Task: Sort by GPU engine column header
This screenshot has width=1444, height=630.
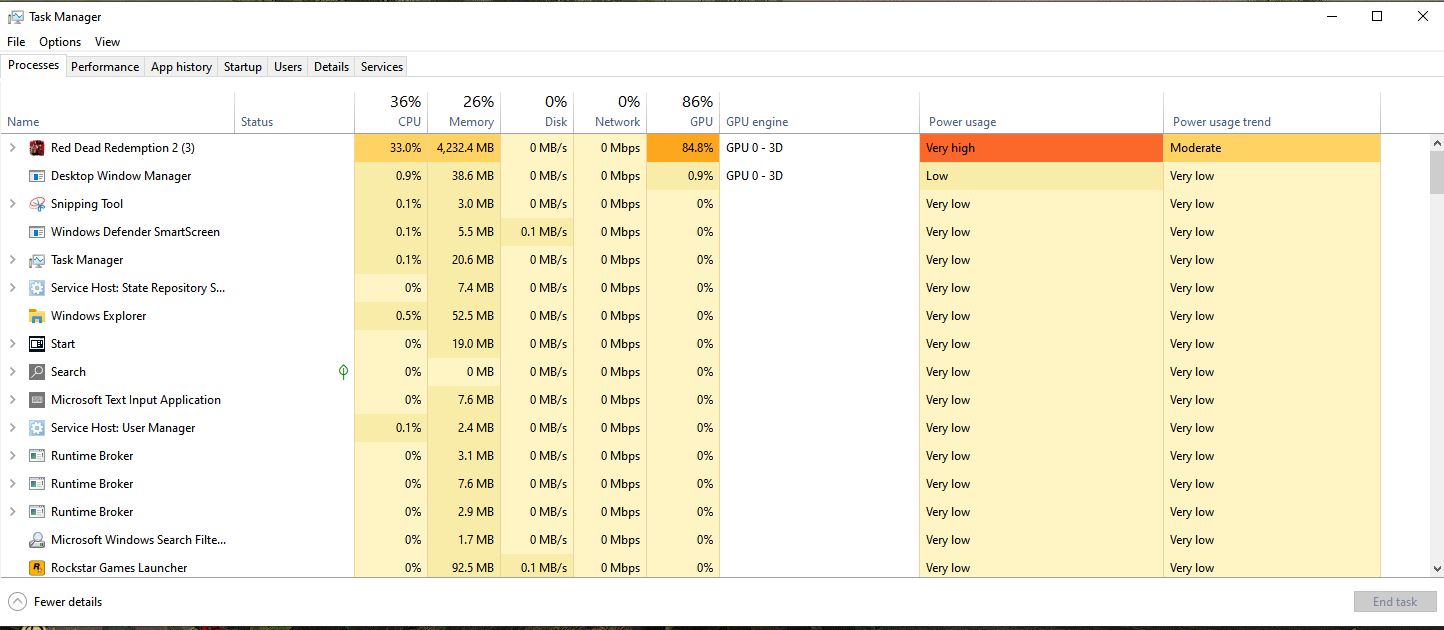Action: [819, 112]
